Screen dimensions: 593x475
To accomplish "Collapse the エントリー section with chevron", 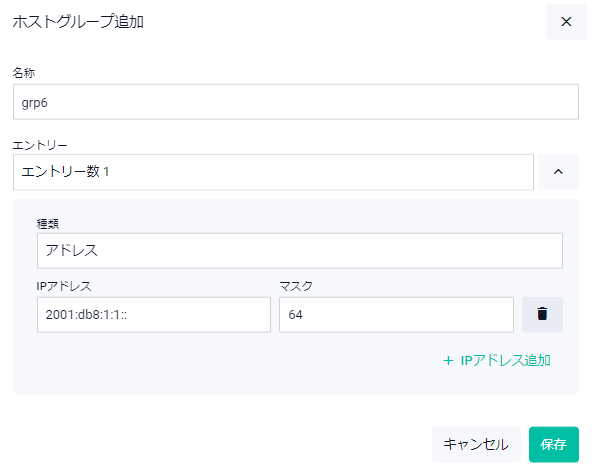I will pos(558,172).
